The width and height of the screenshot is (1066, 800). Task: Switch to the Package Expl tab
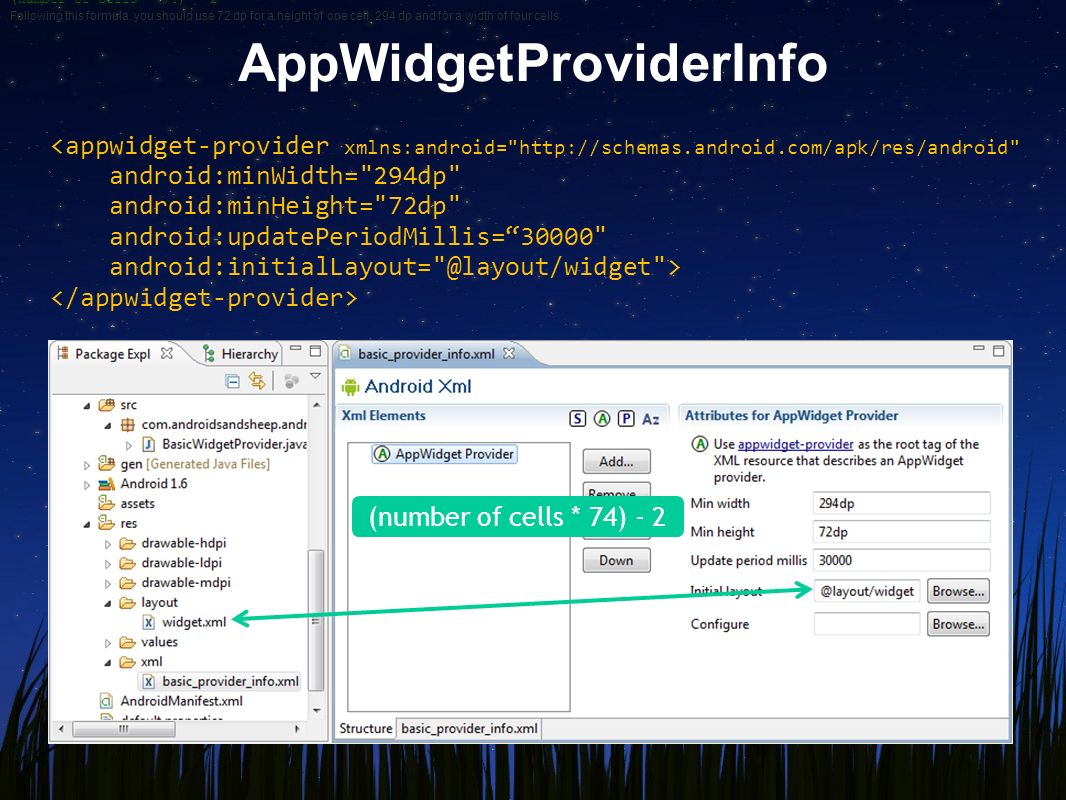point(113,354)
